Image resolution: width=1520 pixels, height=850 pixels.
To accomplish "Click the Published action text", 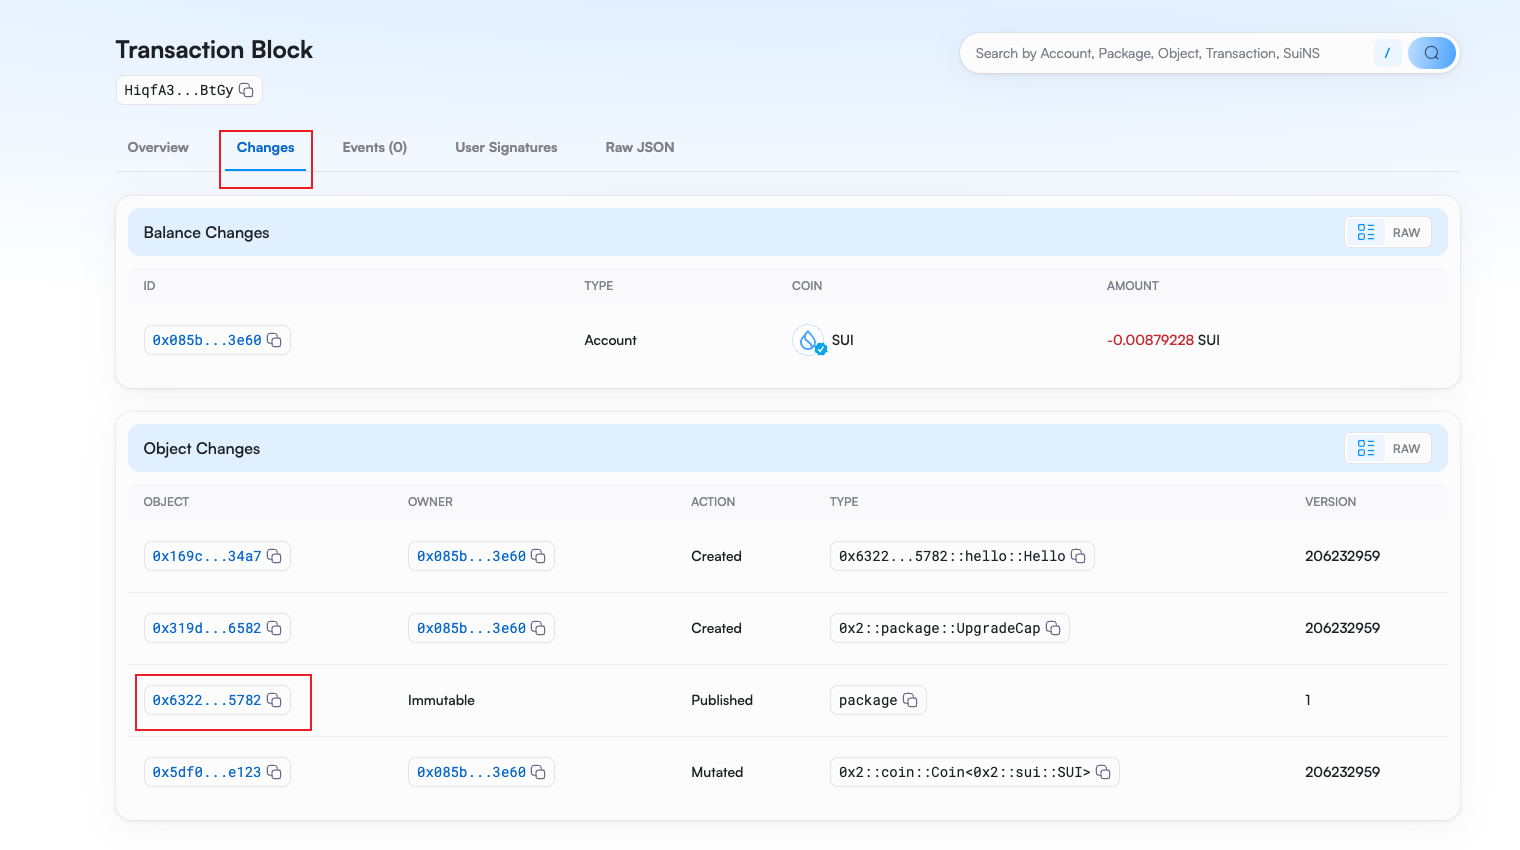I will [x=722, y=700].
